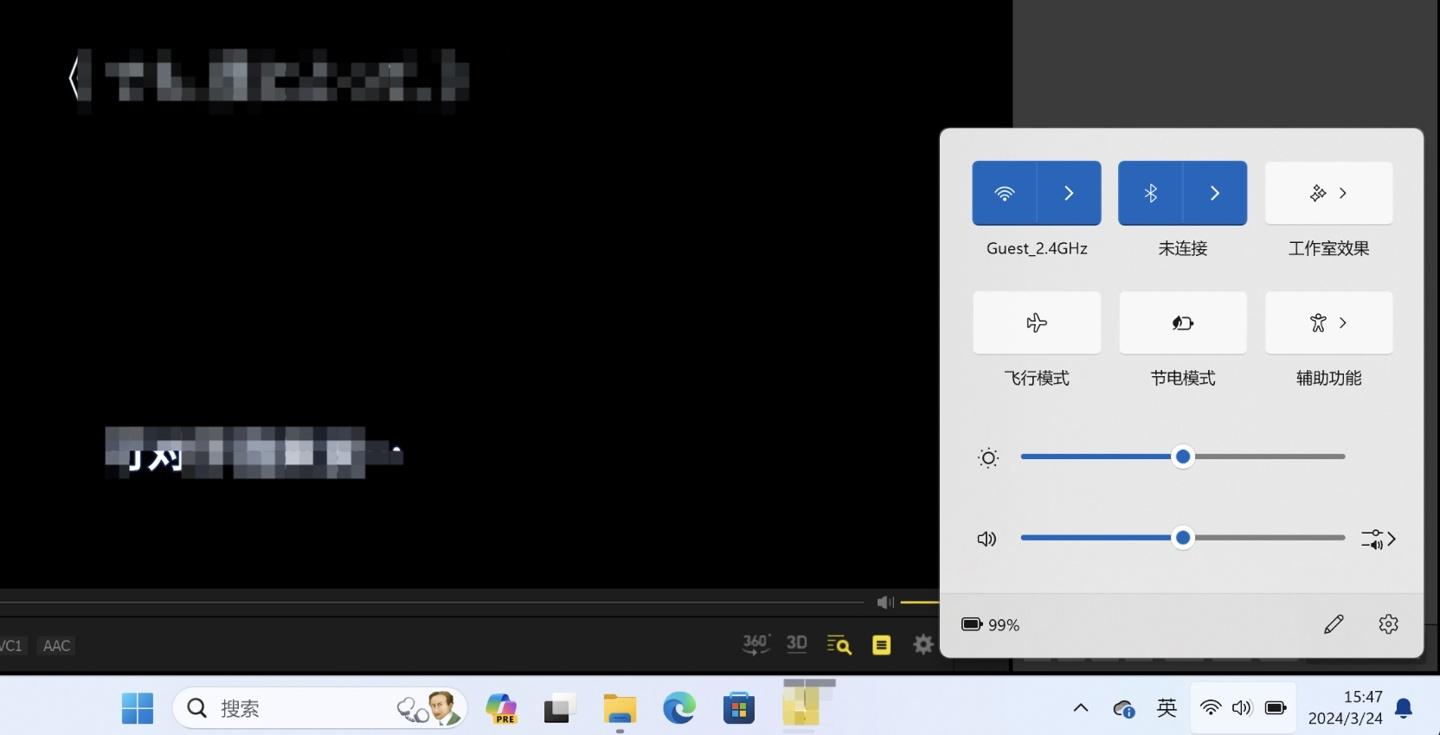Open the sound output device selector
The image size is (1440, 735).
click(1379, 539)
